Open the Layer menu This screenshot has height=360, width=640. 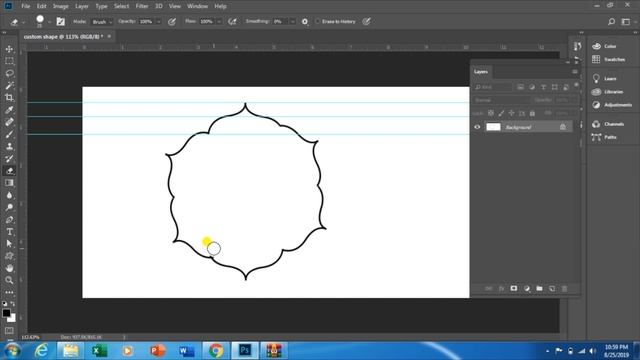point(82,6)
